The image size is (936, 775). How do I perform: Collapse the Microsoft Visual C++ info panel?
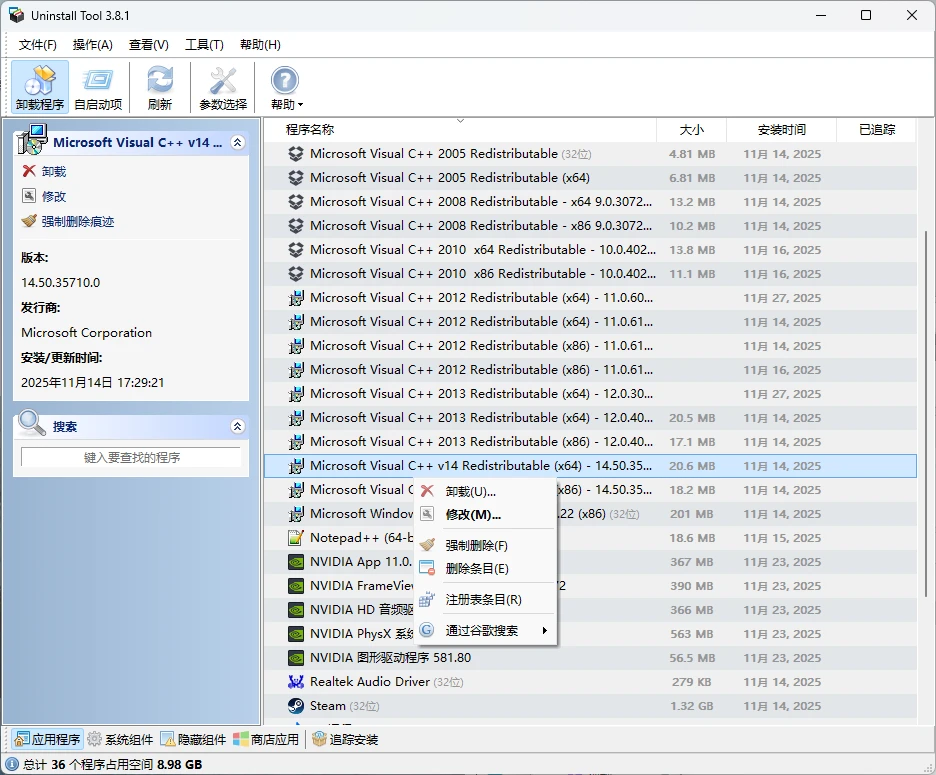pyautogui.click(x=237, y=142)
